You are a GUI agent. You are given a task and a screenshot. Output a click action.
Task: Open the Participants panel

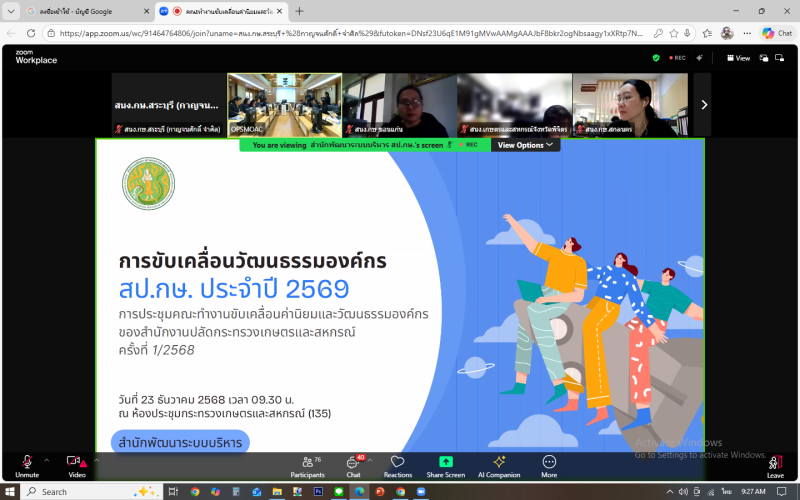click(x=306, y=465)
